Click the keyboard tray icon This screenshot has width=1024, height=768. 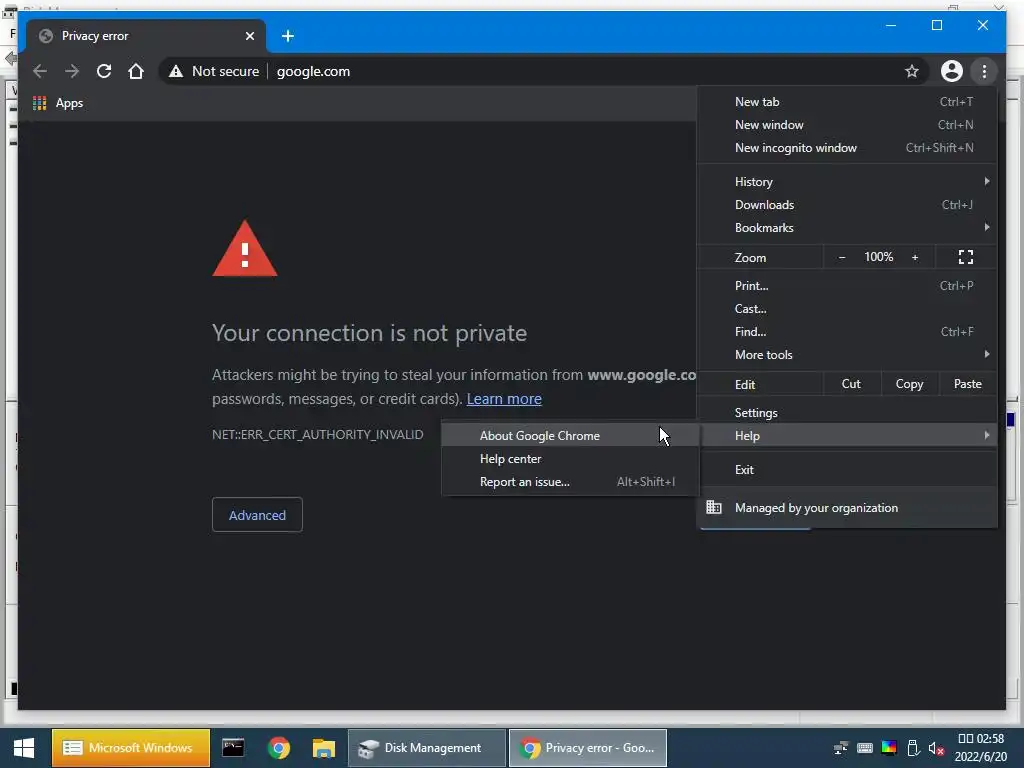point(865,748)
